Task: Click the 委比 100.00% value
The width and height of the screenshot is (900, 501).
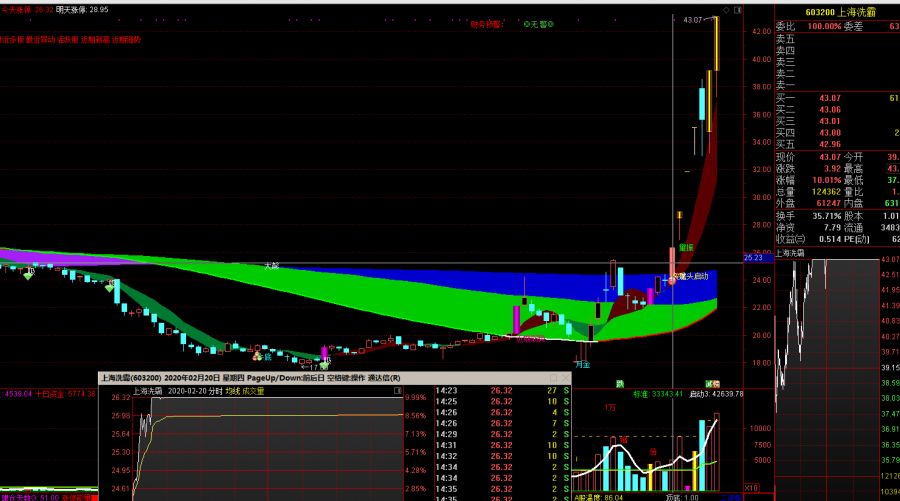Action: coord(824,26)
